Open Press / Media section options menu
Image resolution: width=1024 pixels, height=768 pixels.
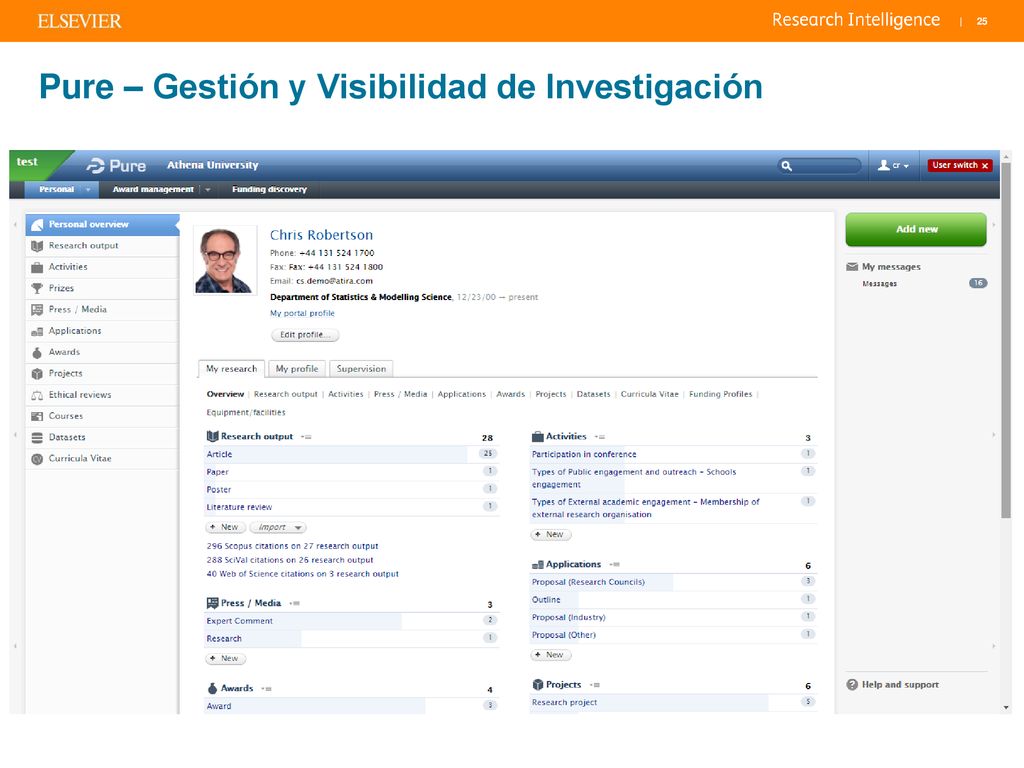295,603
